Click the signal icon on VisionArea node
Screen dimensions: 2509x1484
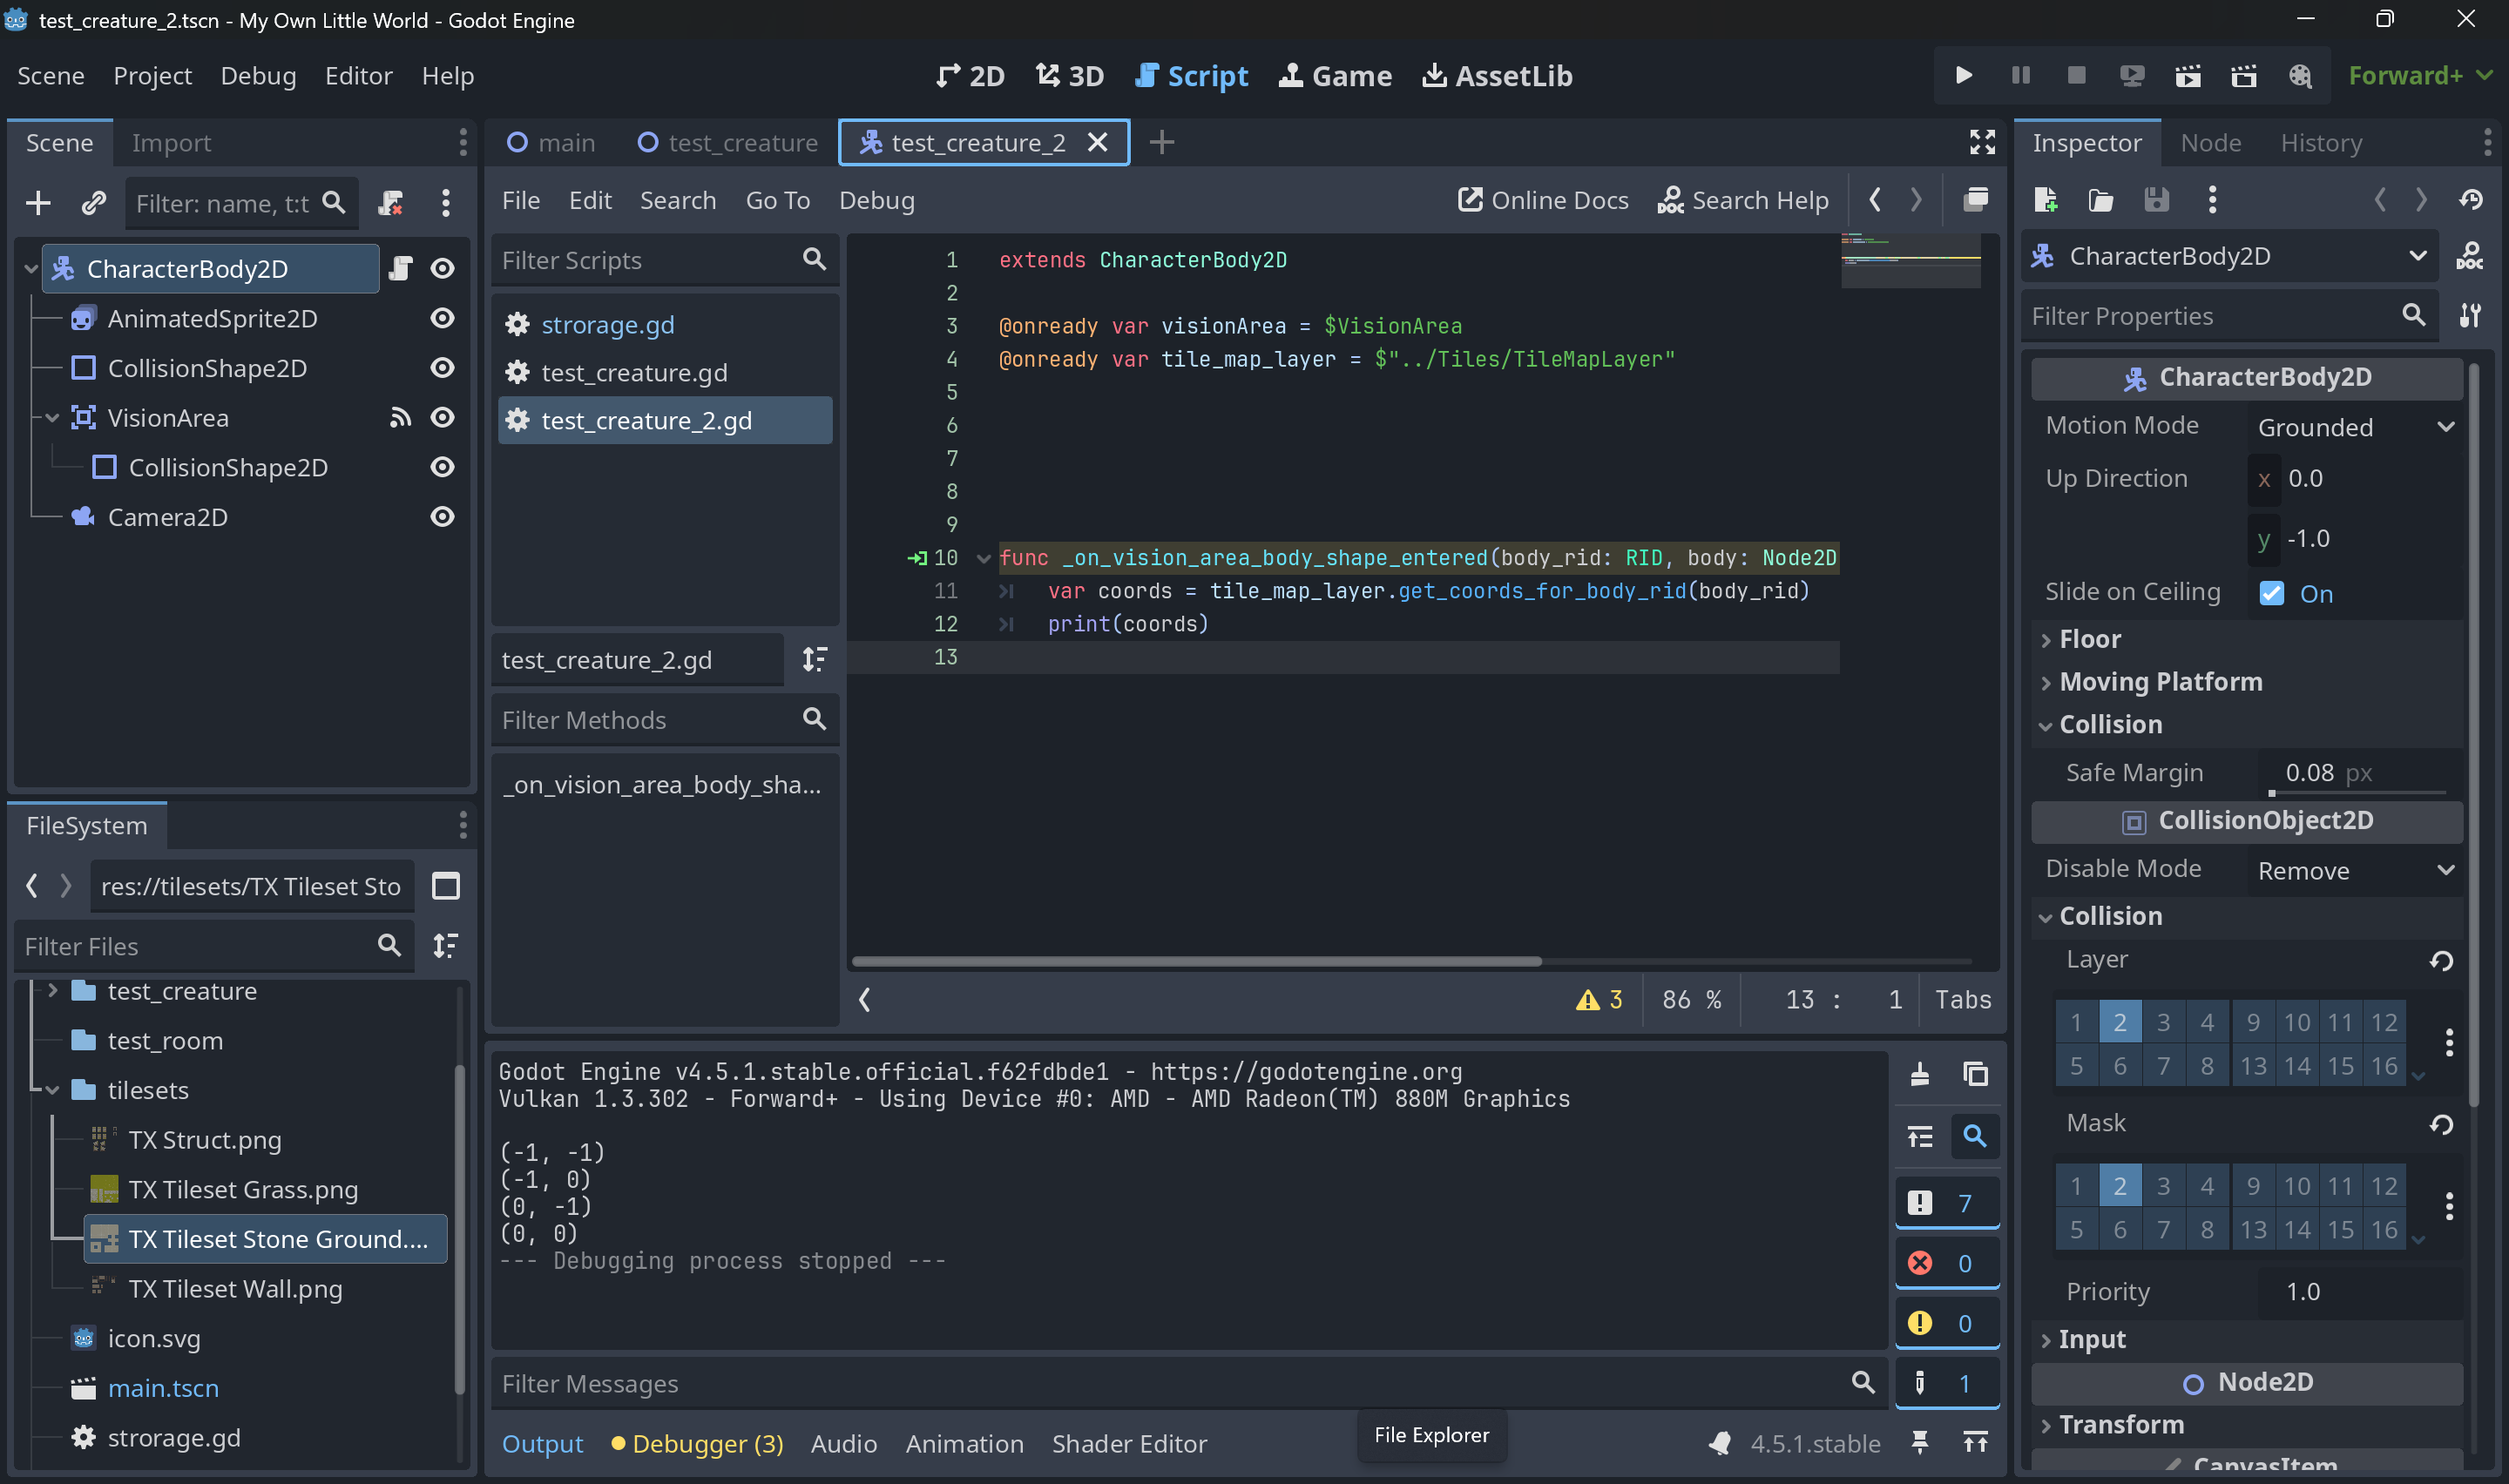pyautogui.click(x=400, y=418)
